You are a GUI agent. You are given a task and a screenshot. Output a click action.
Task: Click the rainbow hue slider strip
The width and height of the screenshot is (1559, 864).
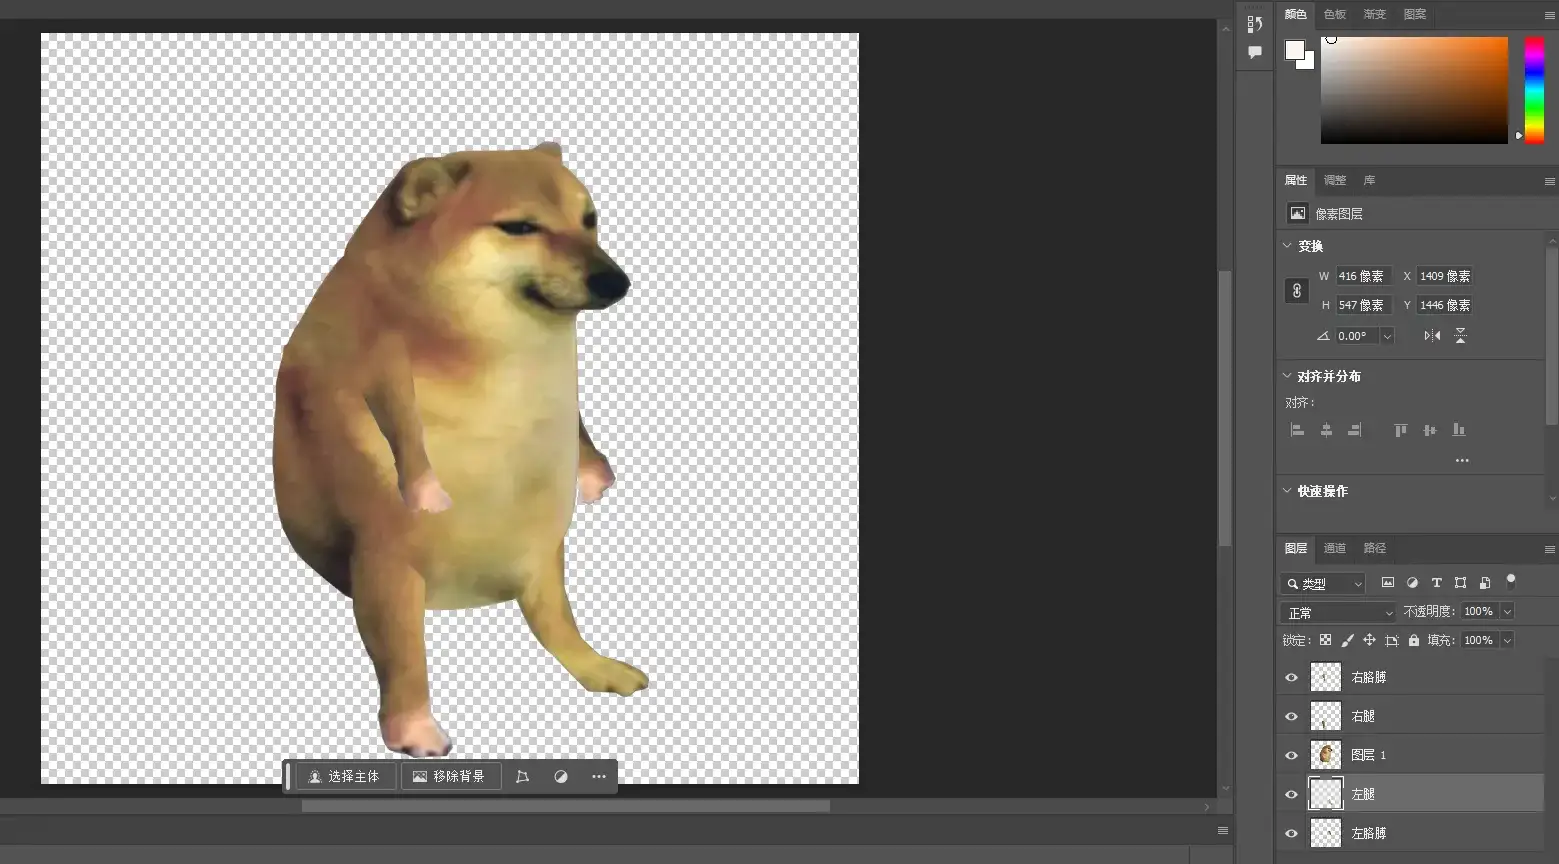(x=1533, y=89)
